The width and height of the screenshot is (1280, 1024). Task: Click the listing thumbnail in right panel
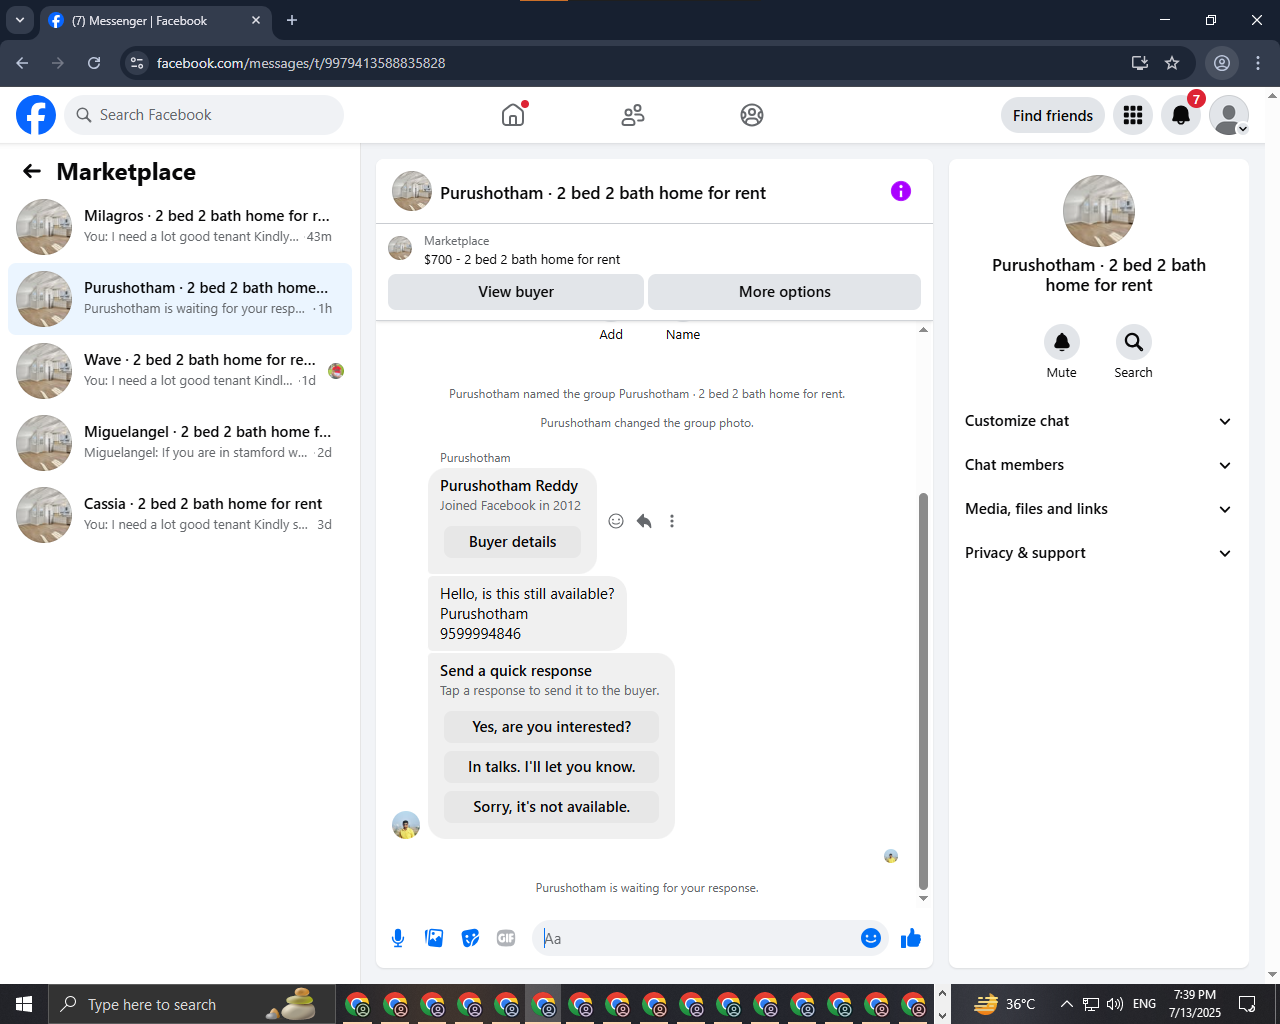[x=1099, y=211]
